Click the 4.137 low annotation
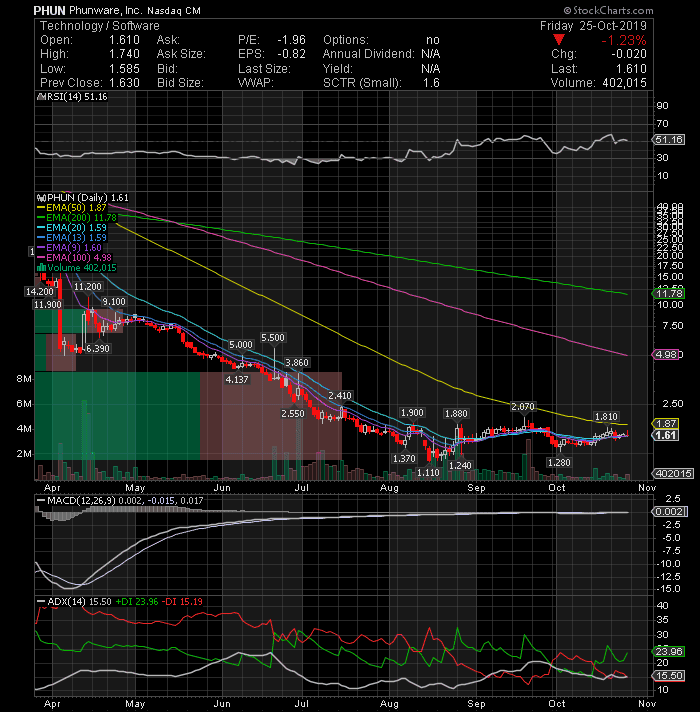The width and height of the screenshot is (700, 712). (x=237, y=380)
